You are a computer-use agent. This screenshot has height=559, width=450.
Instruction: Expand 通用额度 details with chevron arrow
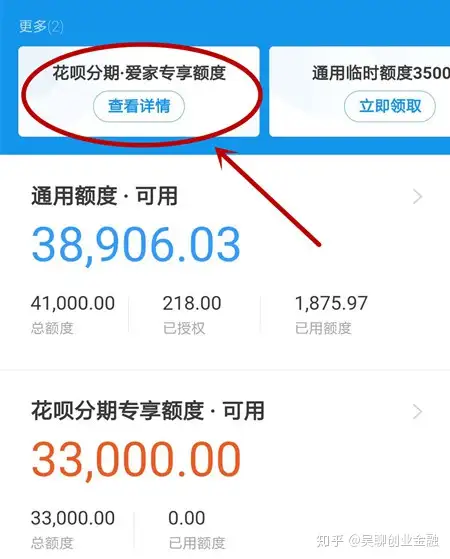[418, 196]
